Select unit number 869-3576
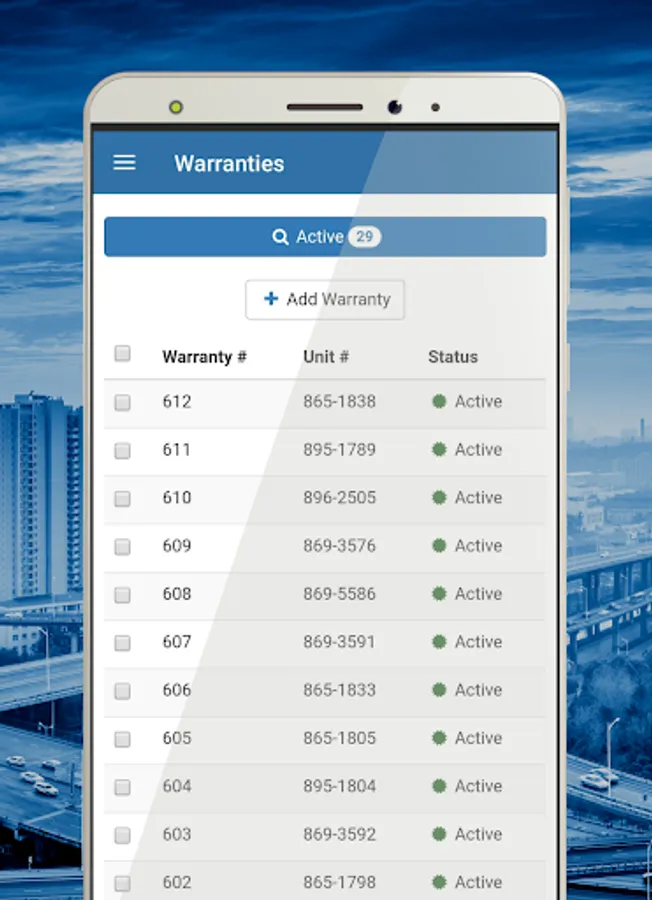This screenshot has width=652, height=900. pos(340,545)
